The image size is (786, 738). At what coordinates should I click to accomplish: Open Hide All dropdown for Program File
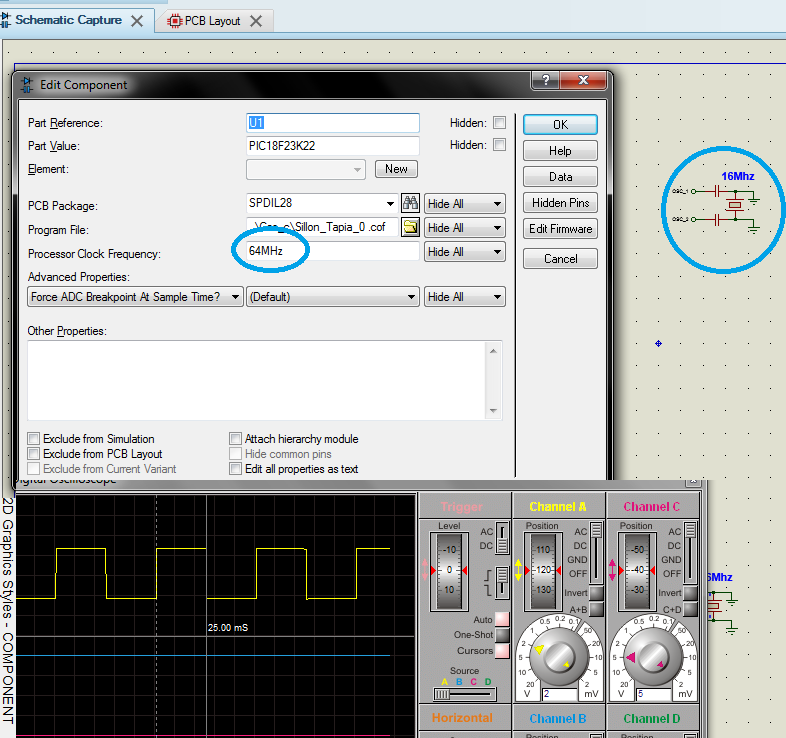tap(465, 228)
